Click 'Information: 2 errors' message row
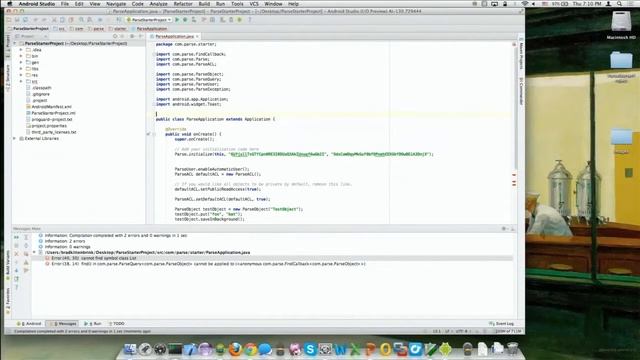 [65, 241]
